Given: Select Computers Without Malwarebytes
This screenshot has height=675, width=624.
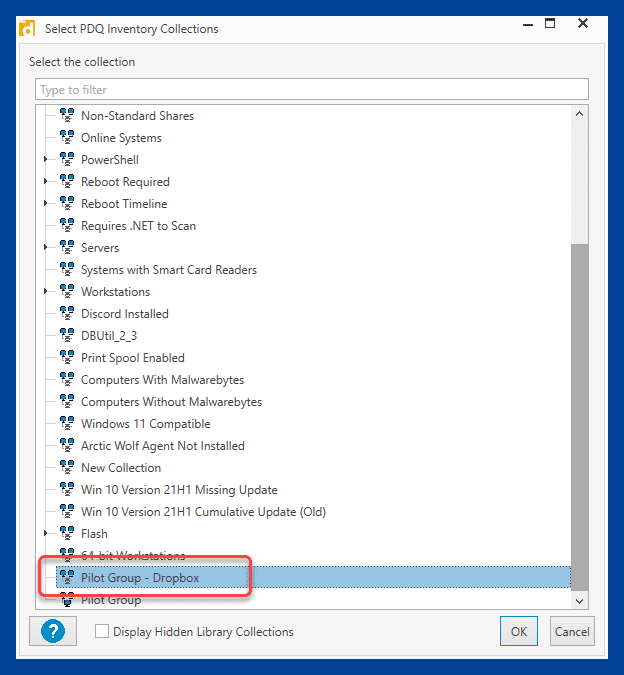Looking at the screenshot, I should coord(172,402).
